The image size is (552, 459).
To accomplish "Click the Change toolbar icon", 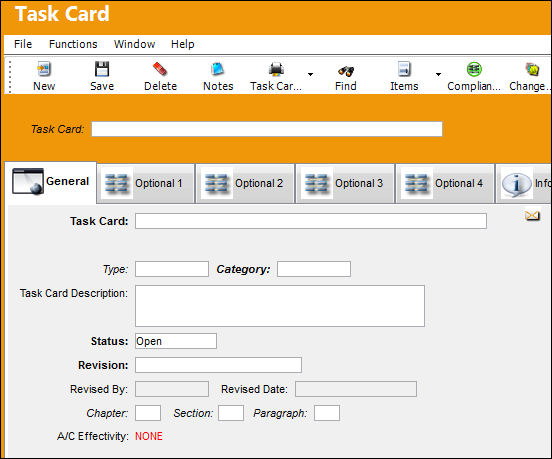I will tap(532, 69).
